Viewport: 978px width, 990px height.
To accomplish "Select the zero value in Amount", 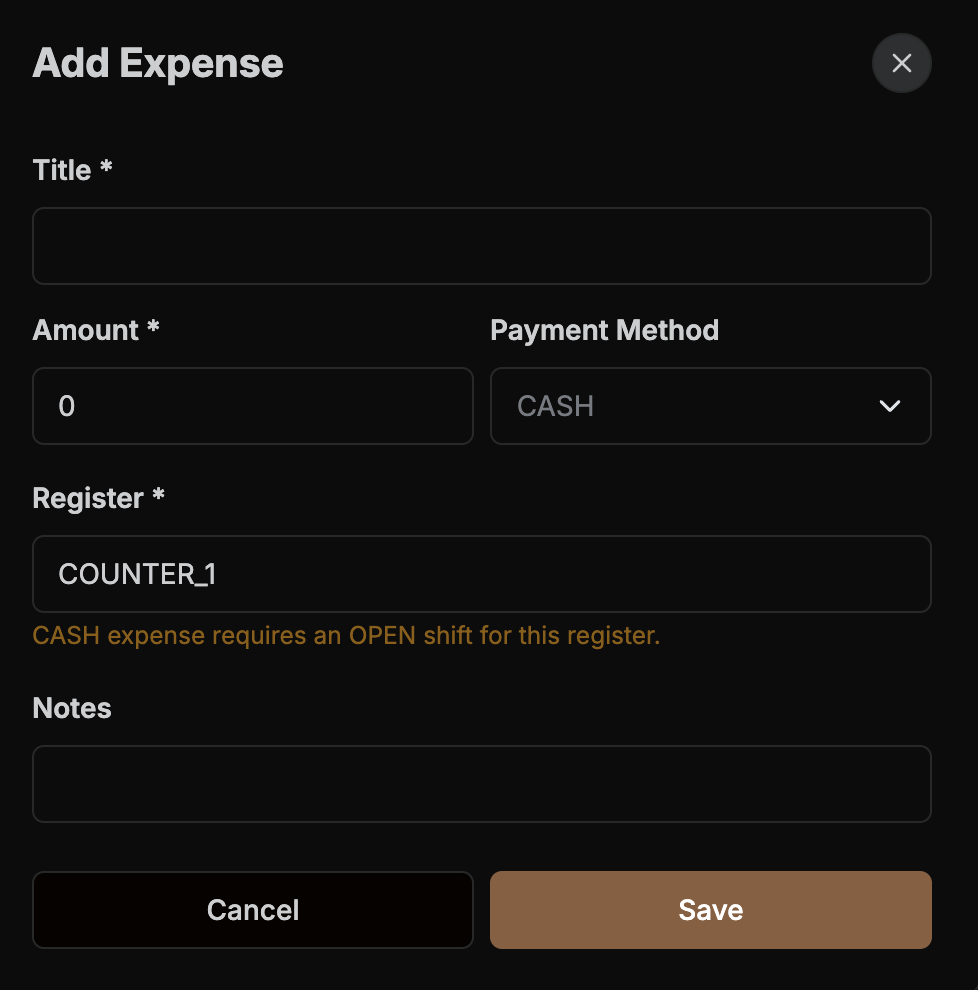I will (x=67, y=406).
